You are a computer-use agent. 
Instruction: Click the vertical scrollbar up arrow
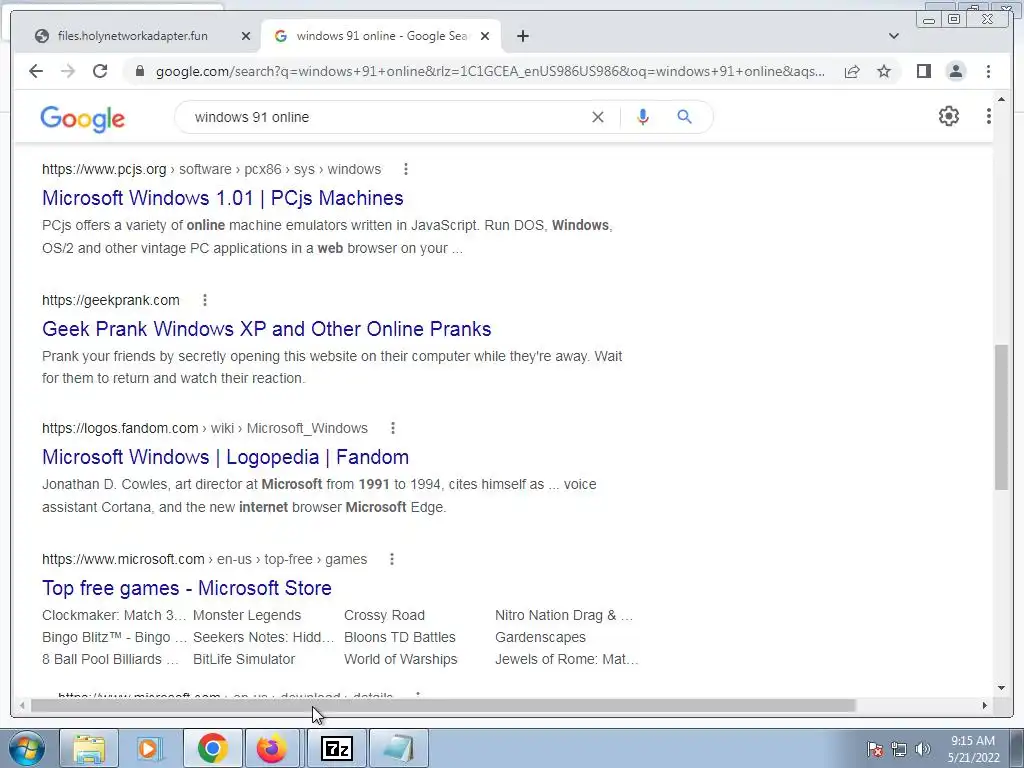point(1001,99)
